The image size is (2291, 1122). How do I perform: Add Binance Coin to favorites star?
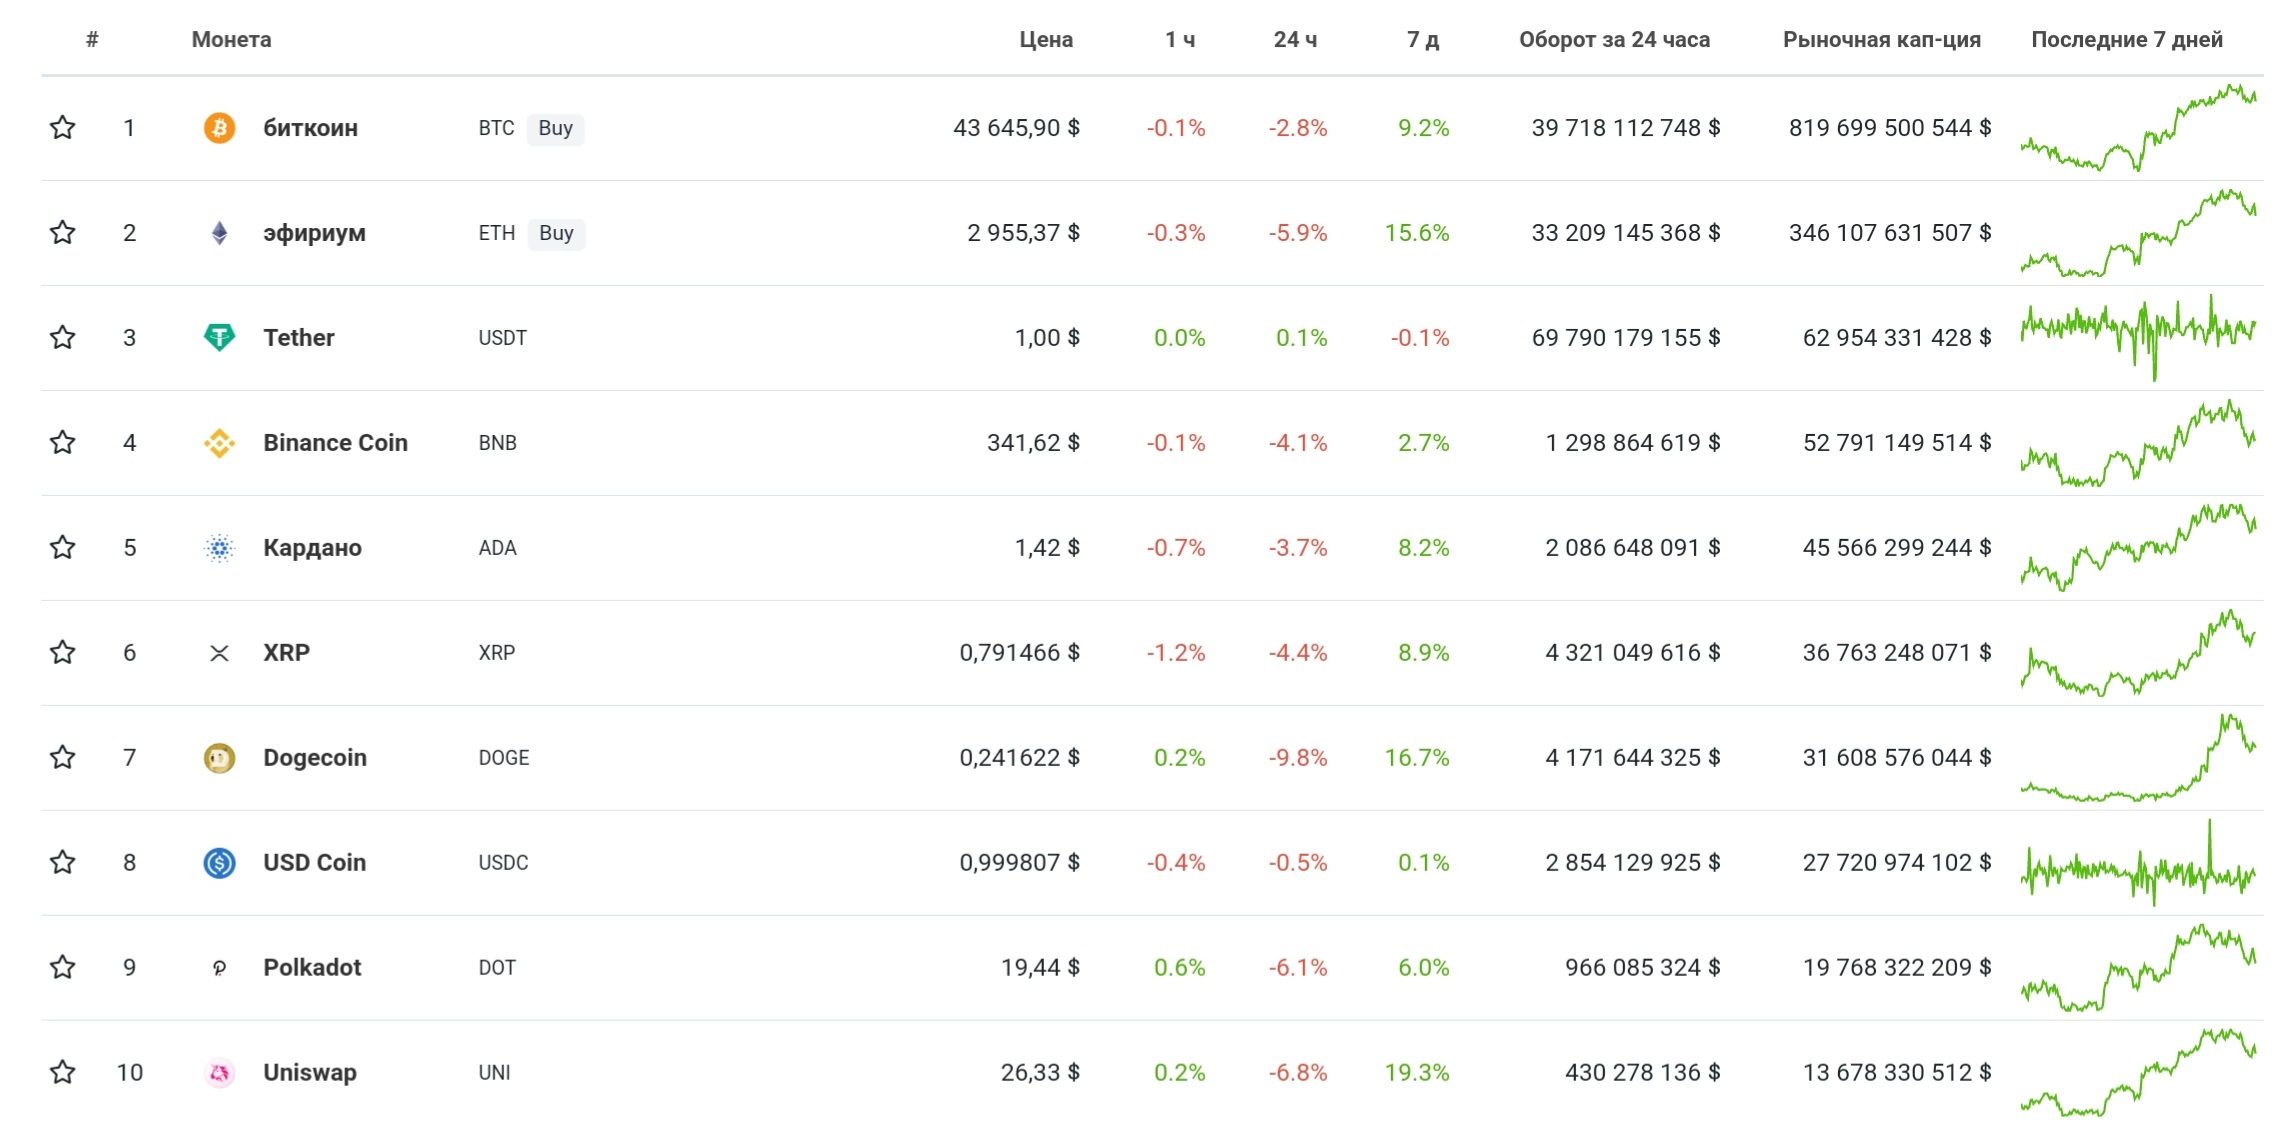[x=62, y=442]
